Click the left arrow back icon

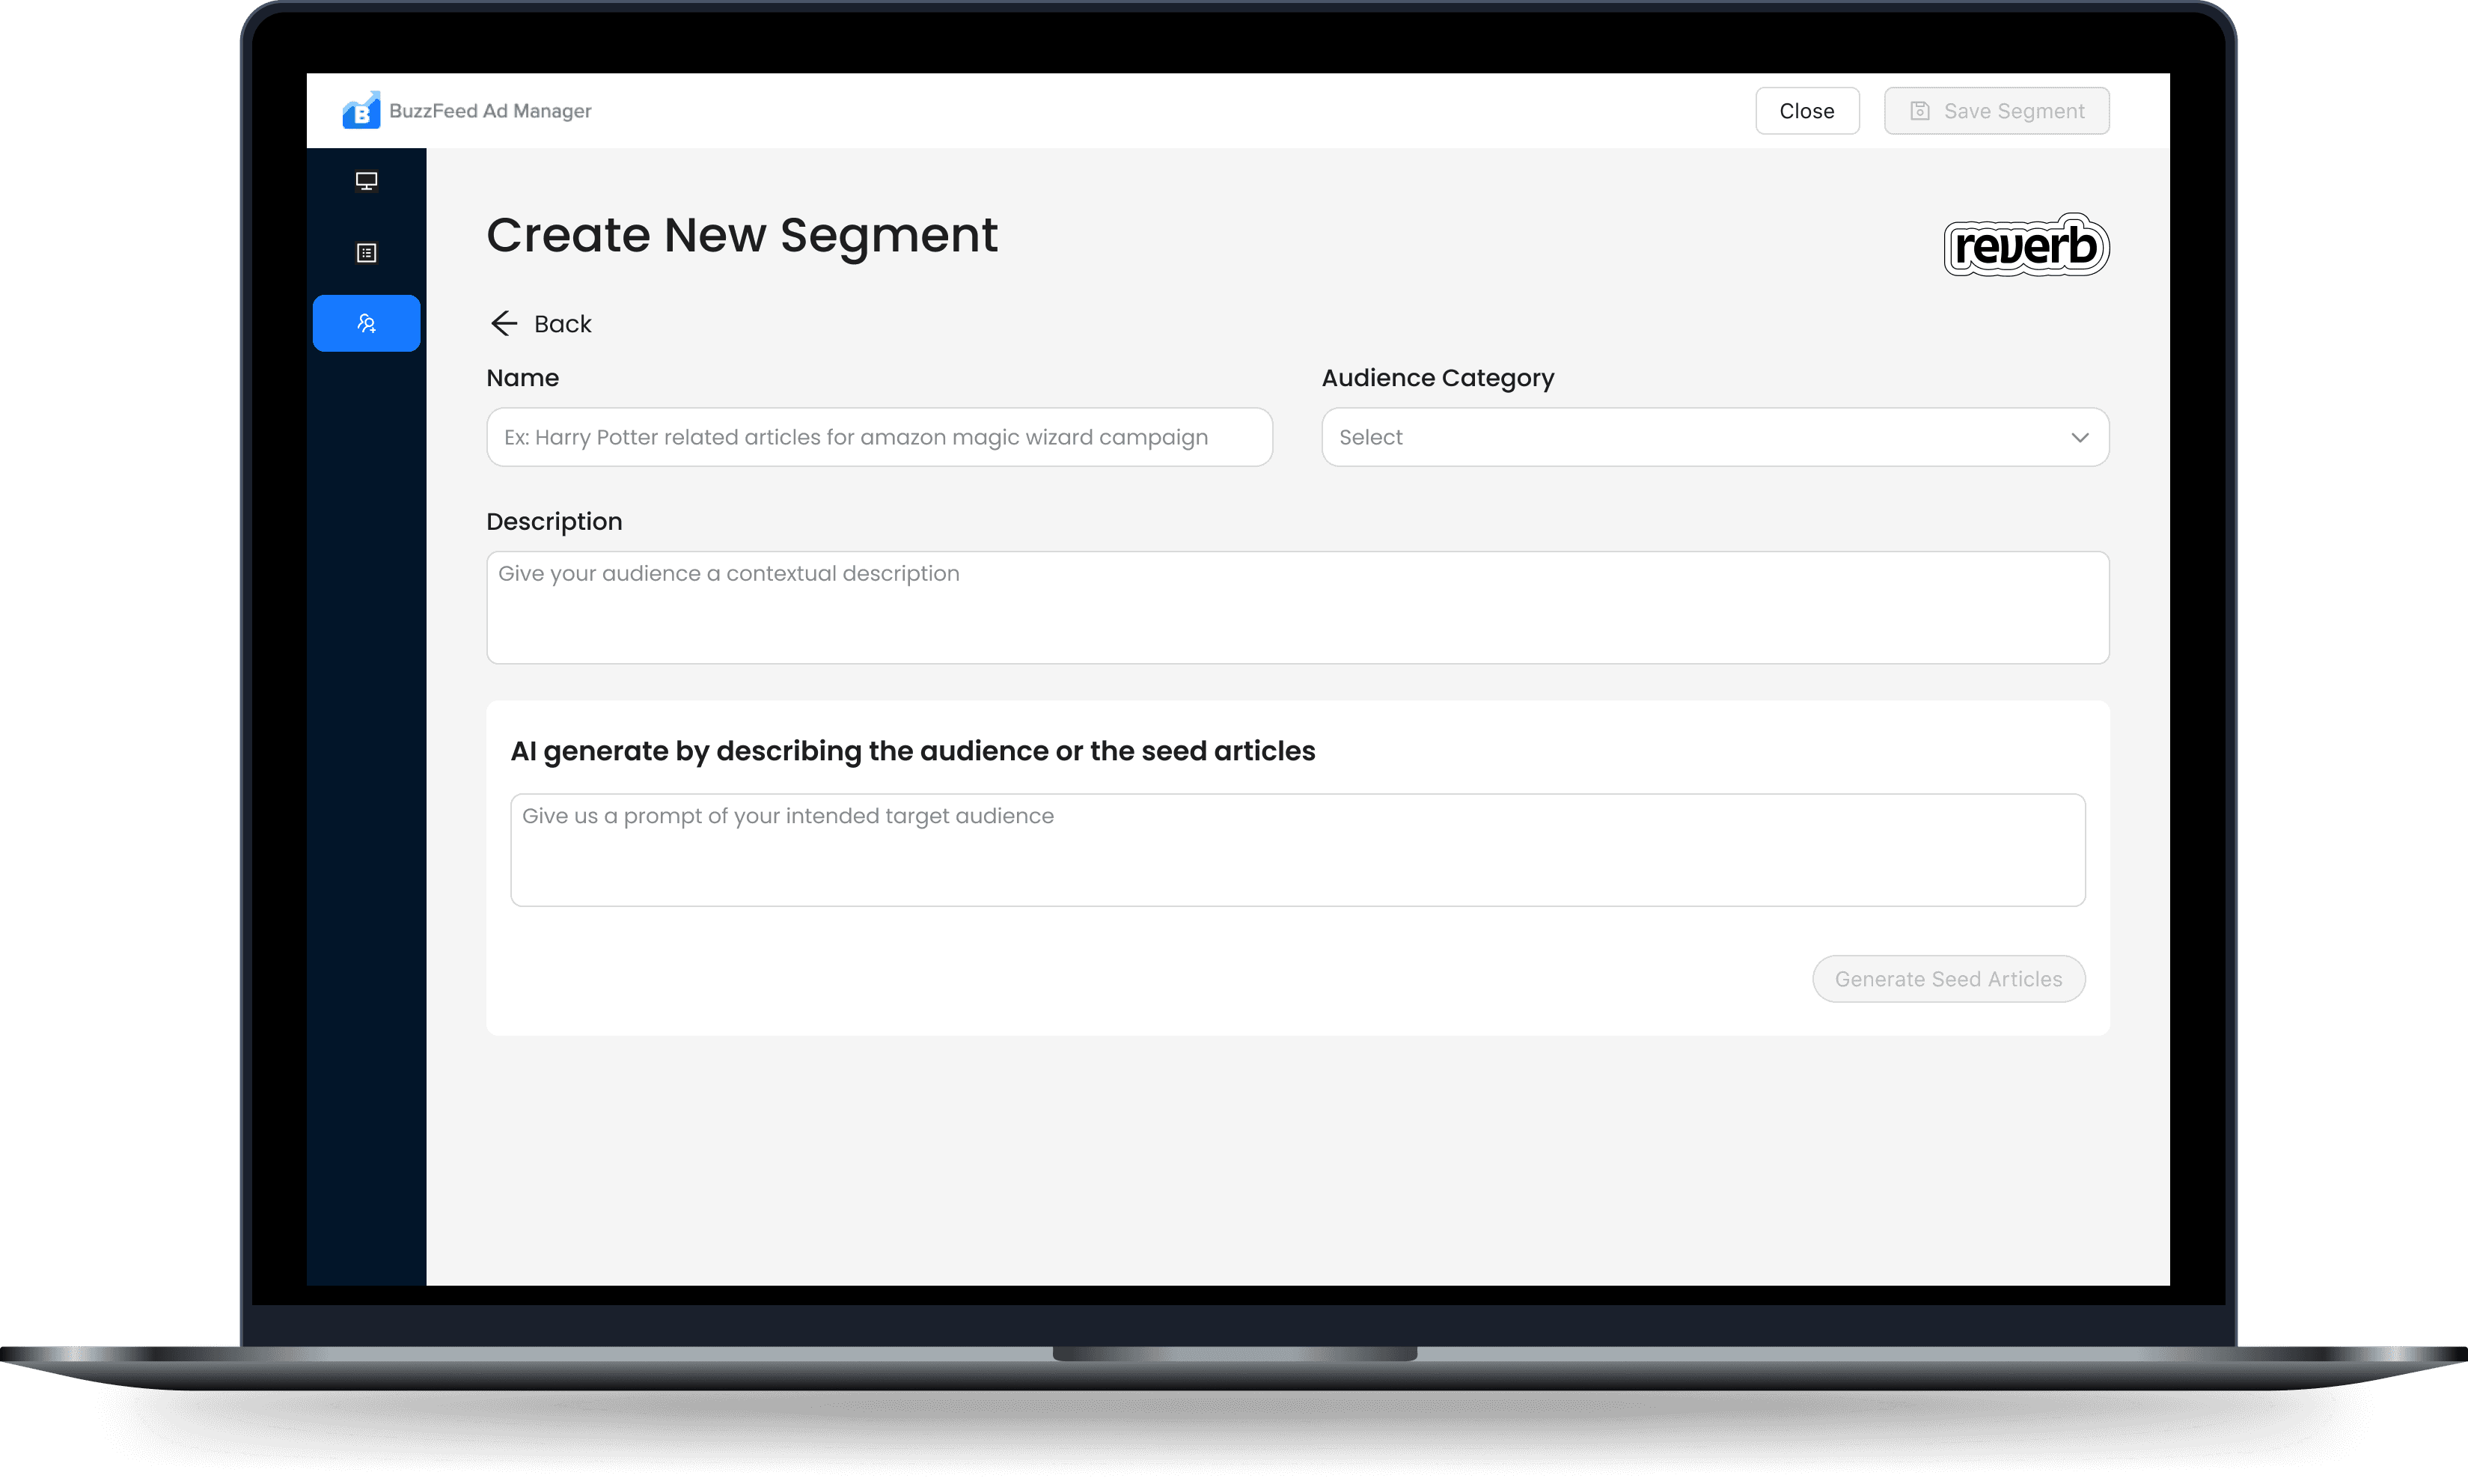point(503,323)
